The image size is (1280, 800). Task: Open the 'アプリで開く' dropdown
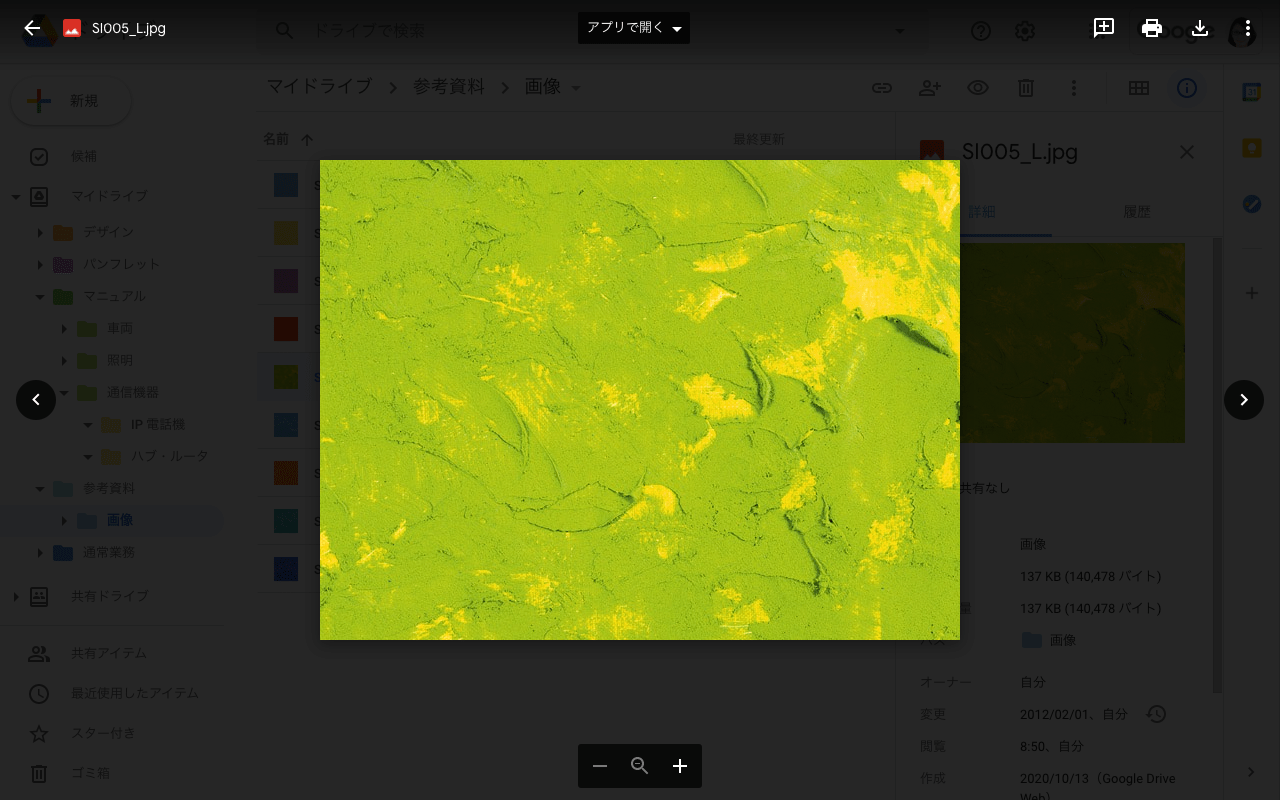click(x=634, y=28)
